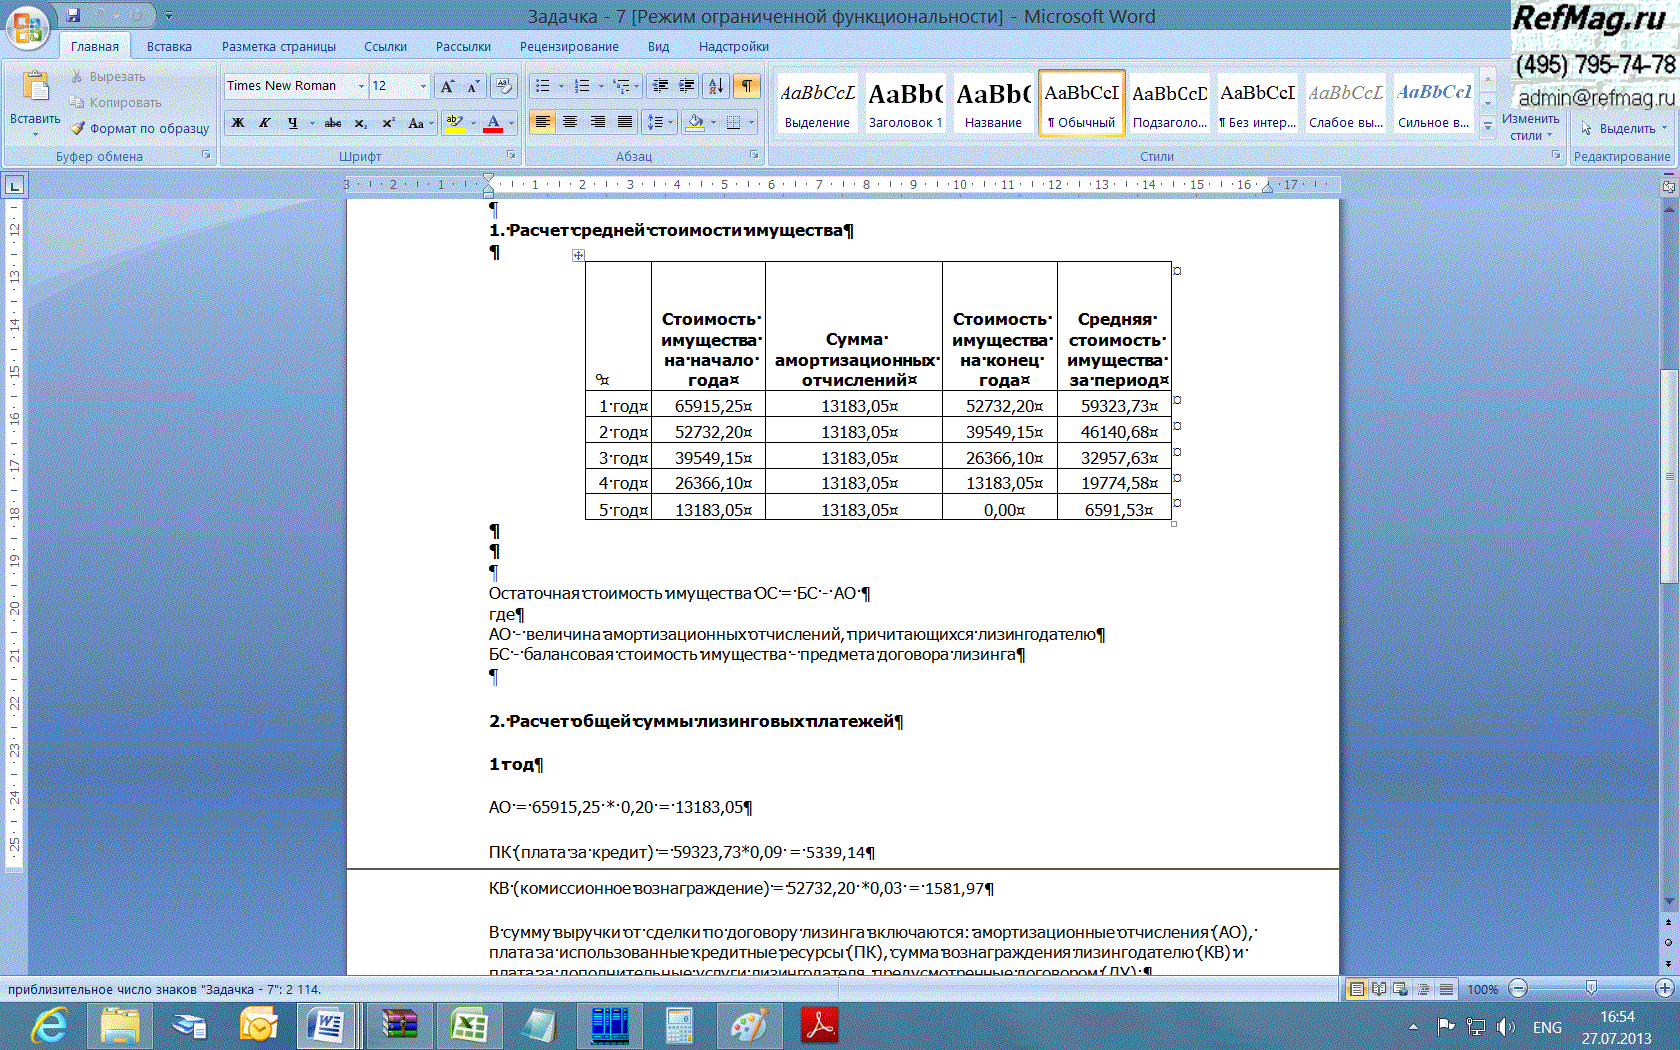Open the Times New Roman font dropdown
This screenshot has height=1050, width=1680.
point(361,86)
